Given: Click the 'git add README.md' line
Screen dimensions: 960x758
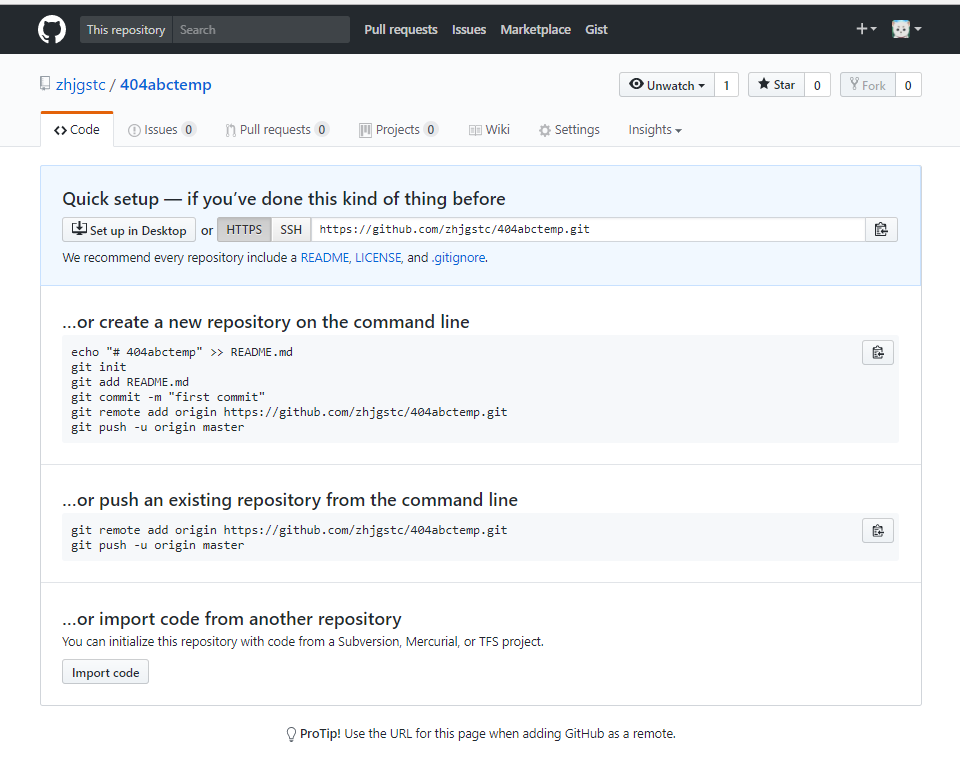Looking at the screenshot, I should point(130,382).
